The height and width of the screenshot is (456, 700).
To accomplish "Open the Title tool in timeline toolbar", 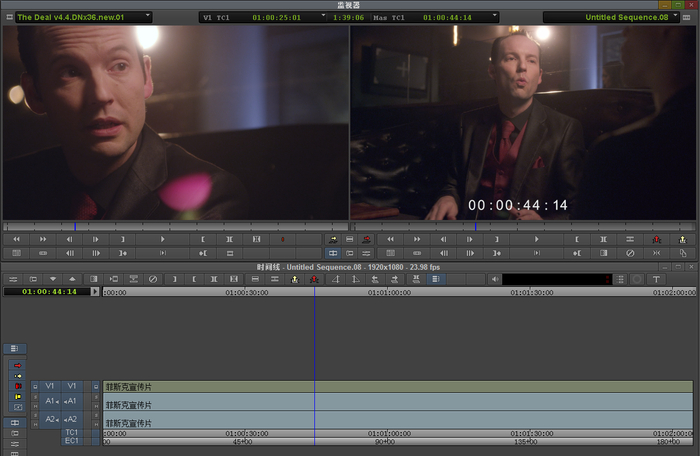I will 656,279.
